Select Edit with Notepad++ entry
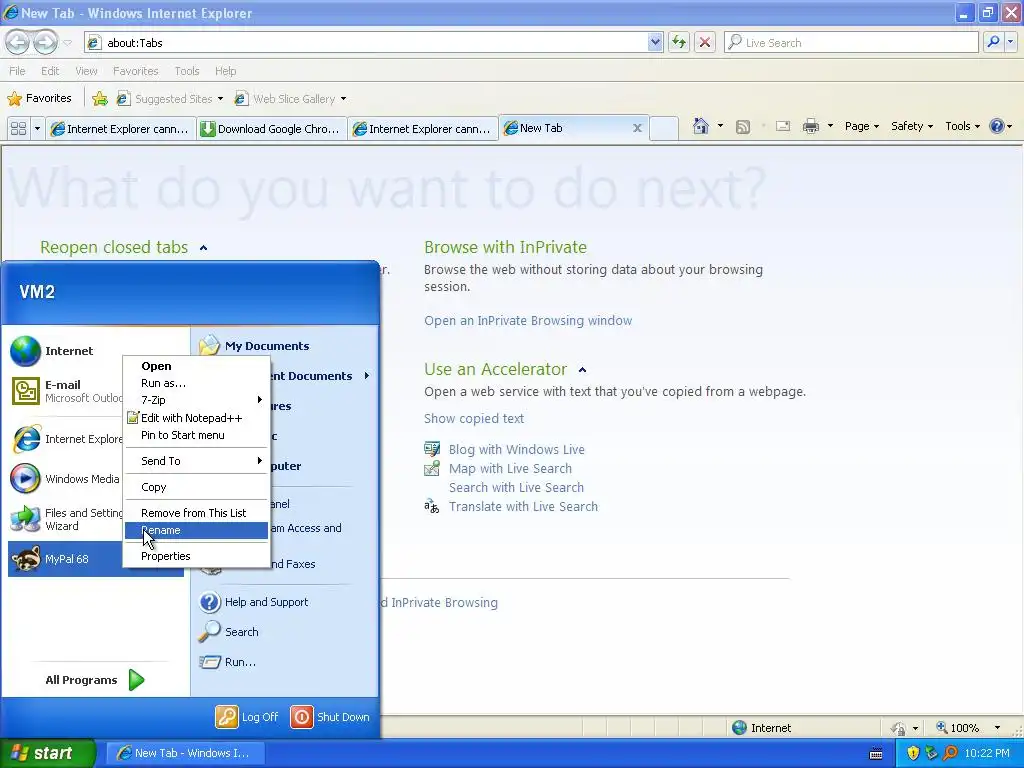The image size is (1024, 768). point(196,418)
